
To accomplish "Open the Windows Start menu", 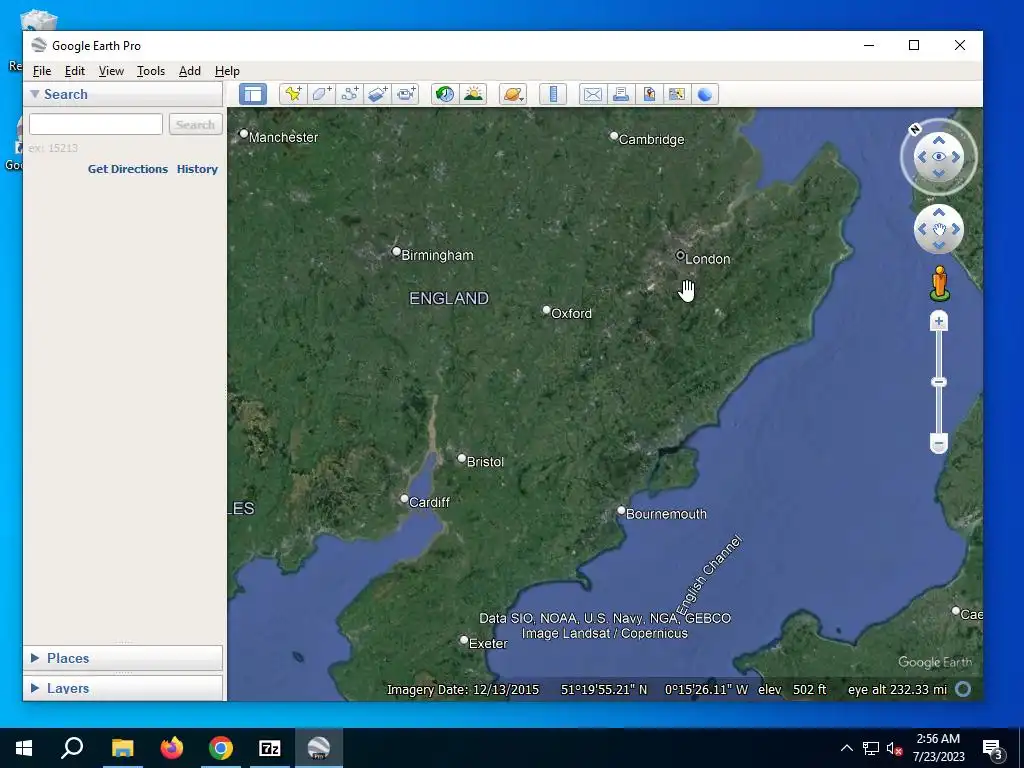I will (x=24, y=748).
